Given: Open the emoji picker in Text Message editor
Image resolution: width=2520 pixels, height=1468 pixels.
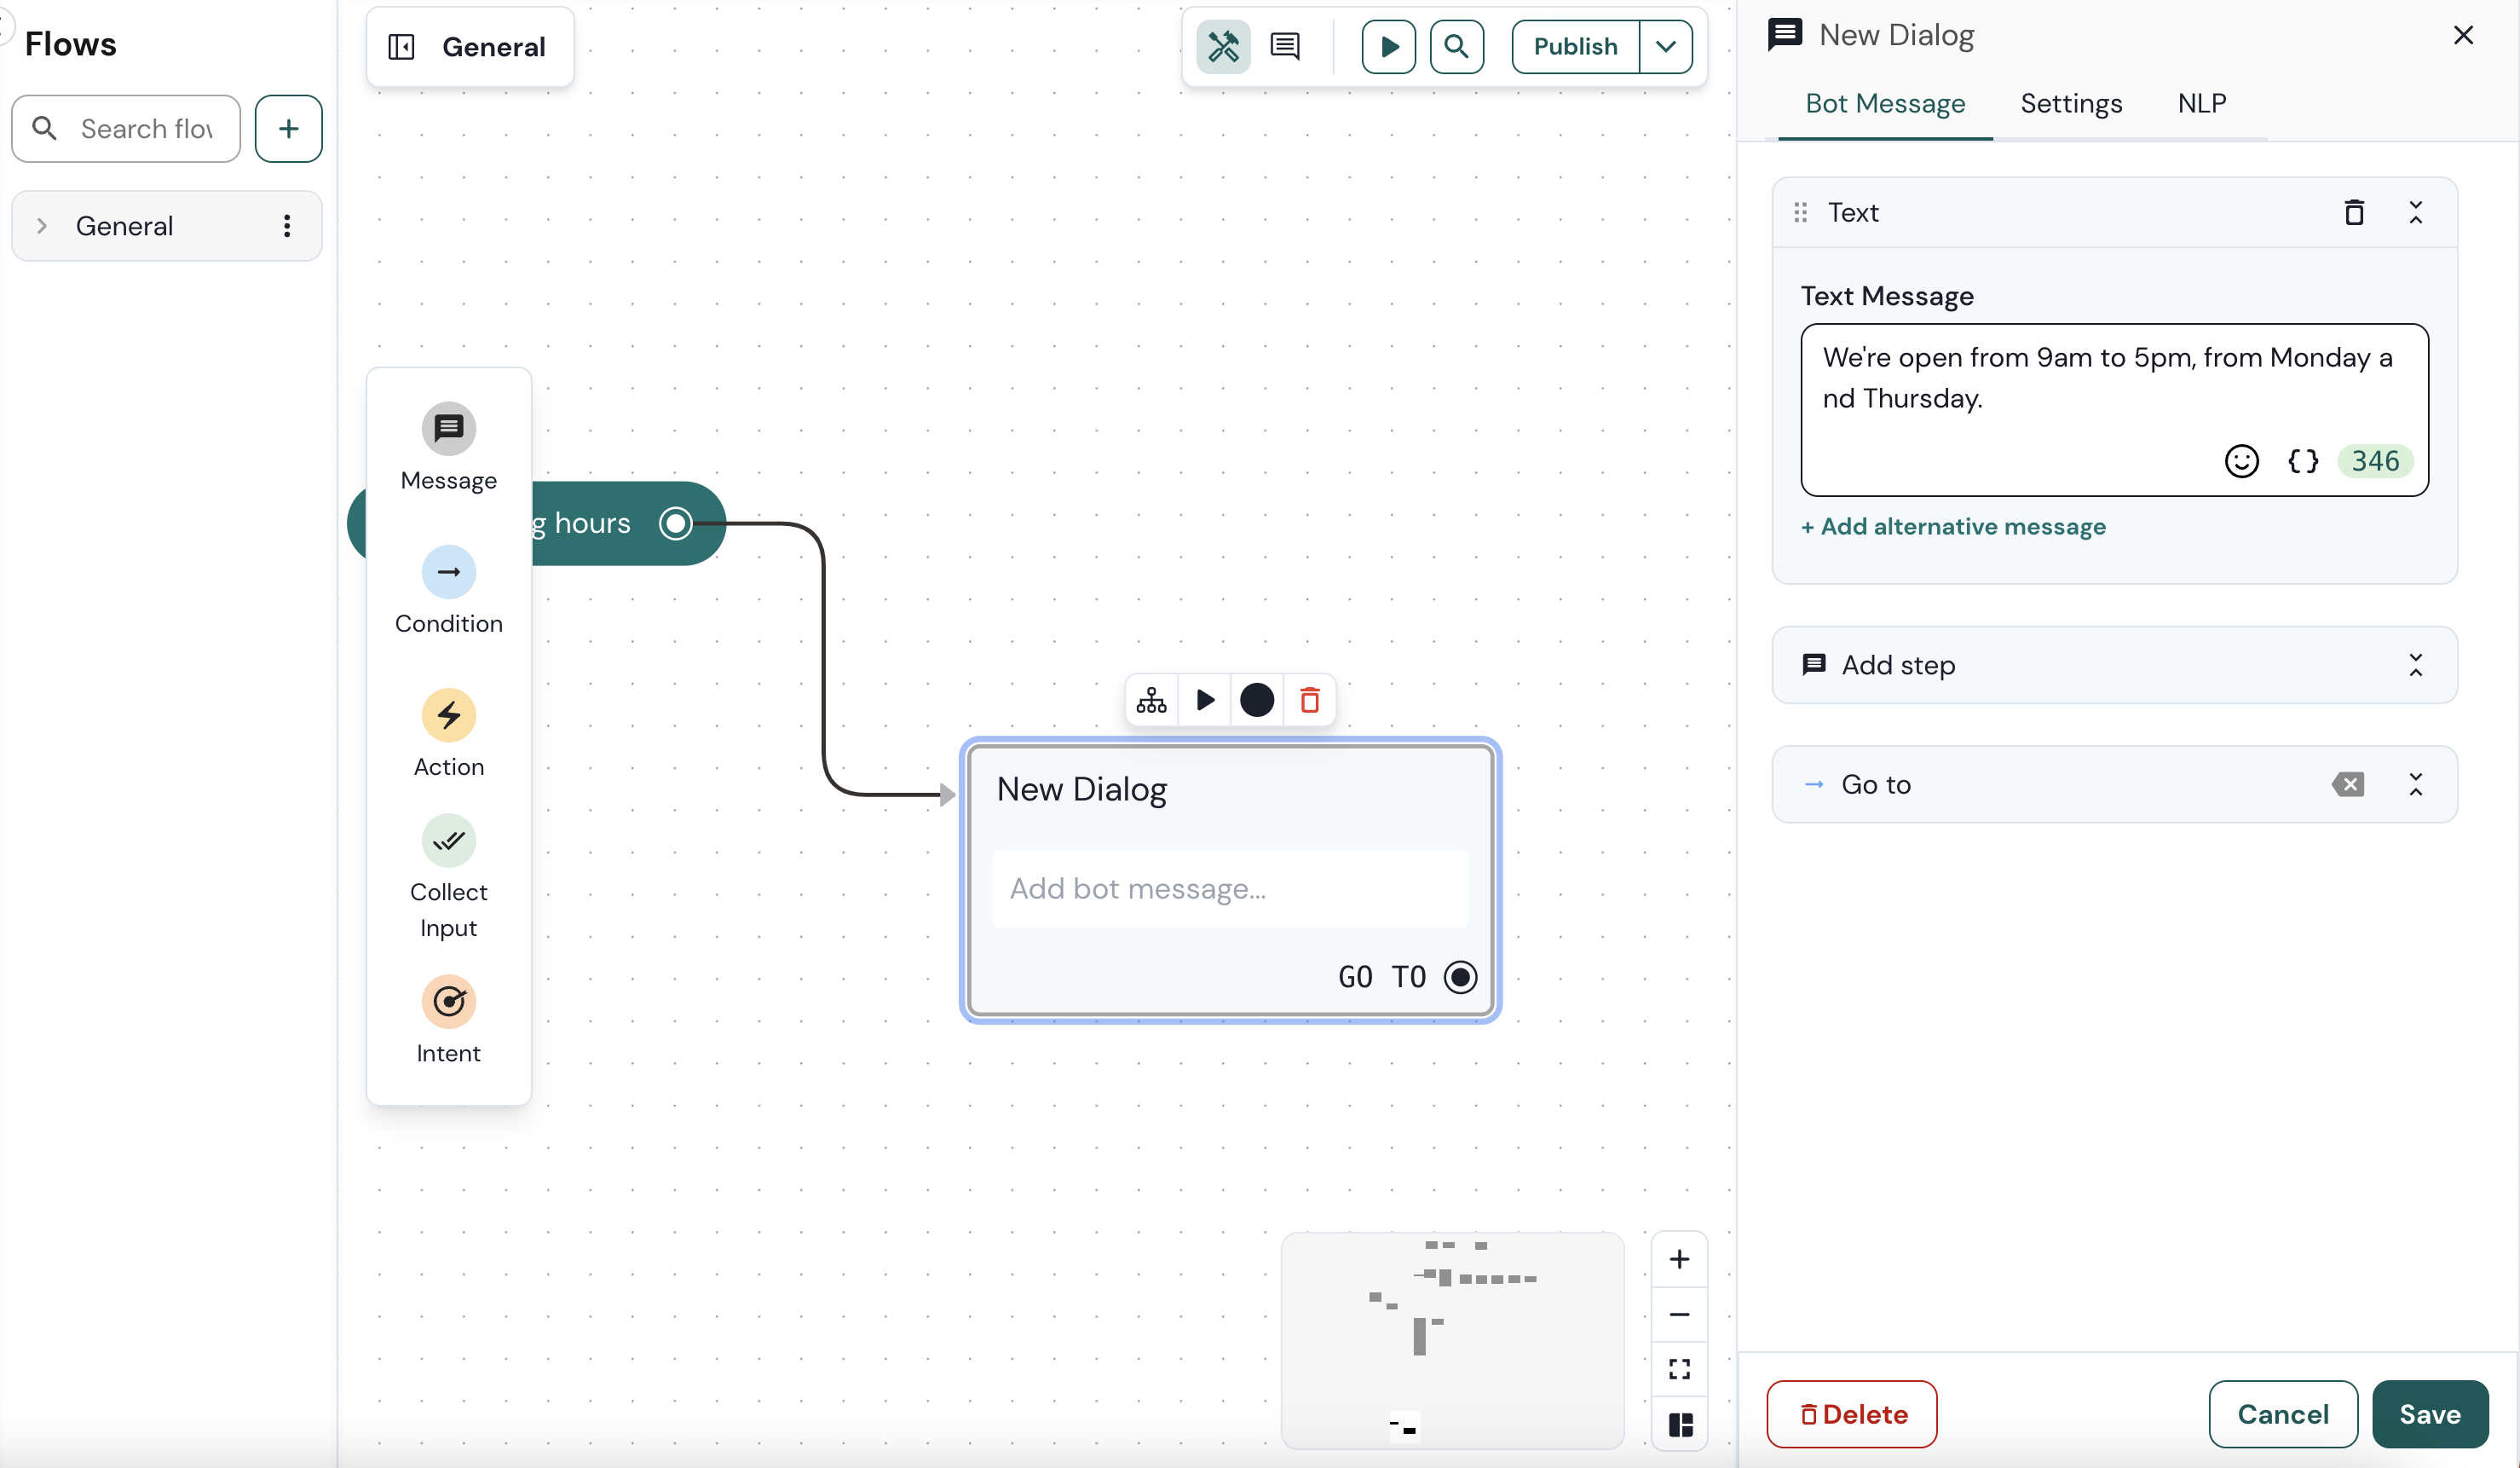Looking at the screenshot, I should [x=2243, y=461].
